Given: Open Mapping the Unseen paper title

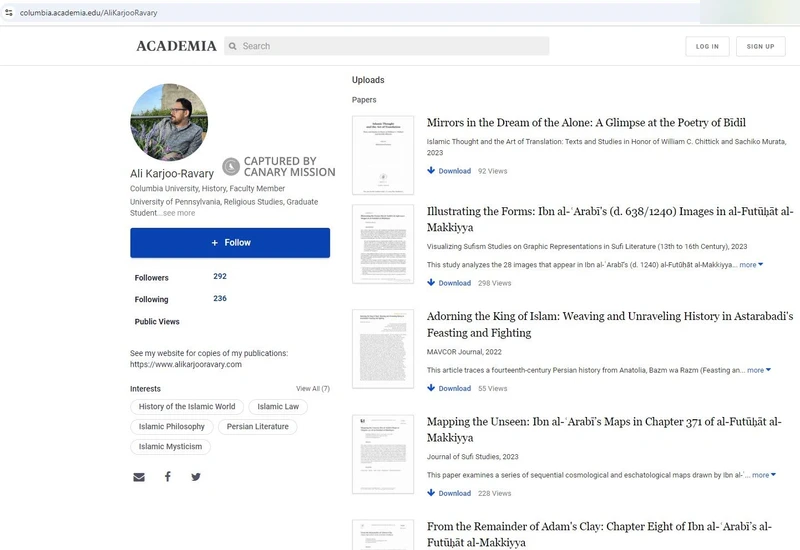Looking at the screenshot, I should click(x=604, y=430).
